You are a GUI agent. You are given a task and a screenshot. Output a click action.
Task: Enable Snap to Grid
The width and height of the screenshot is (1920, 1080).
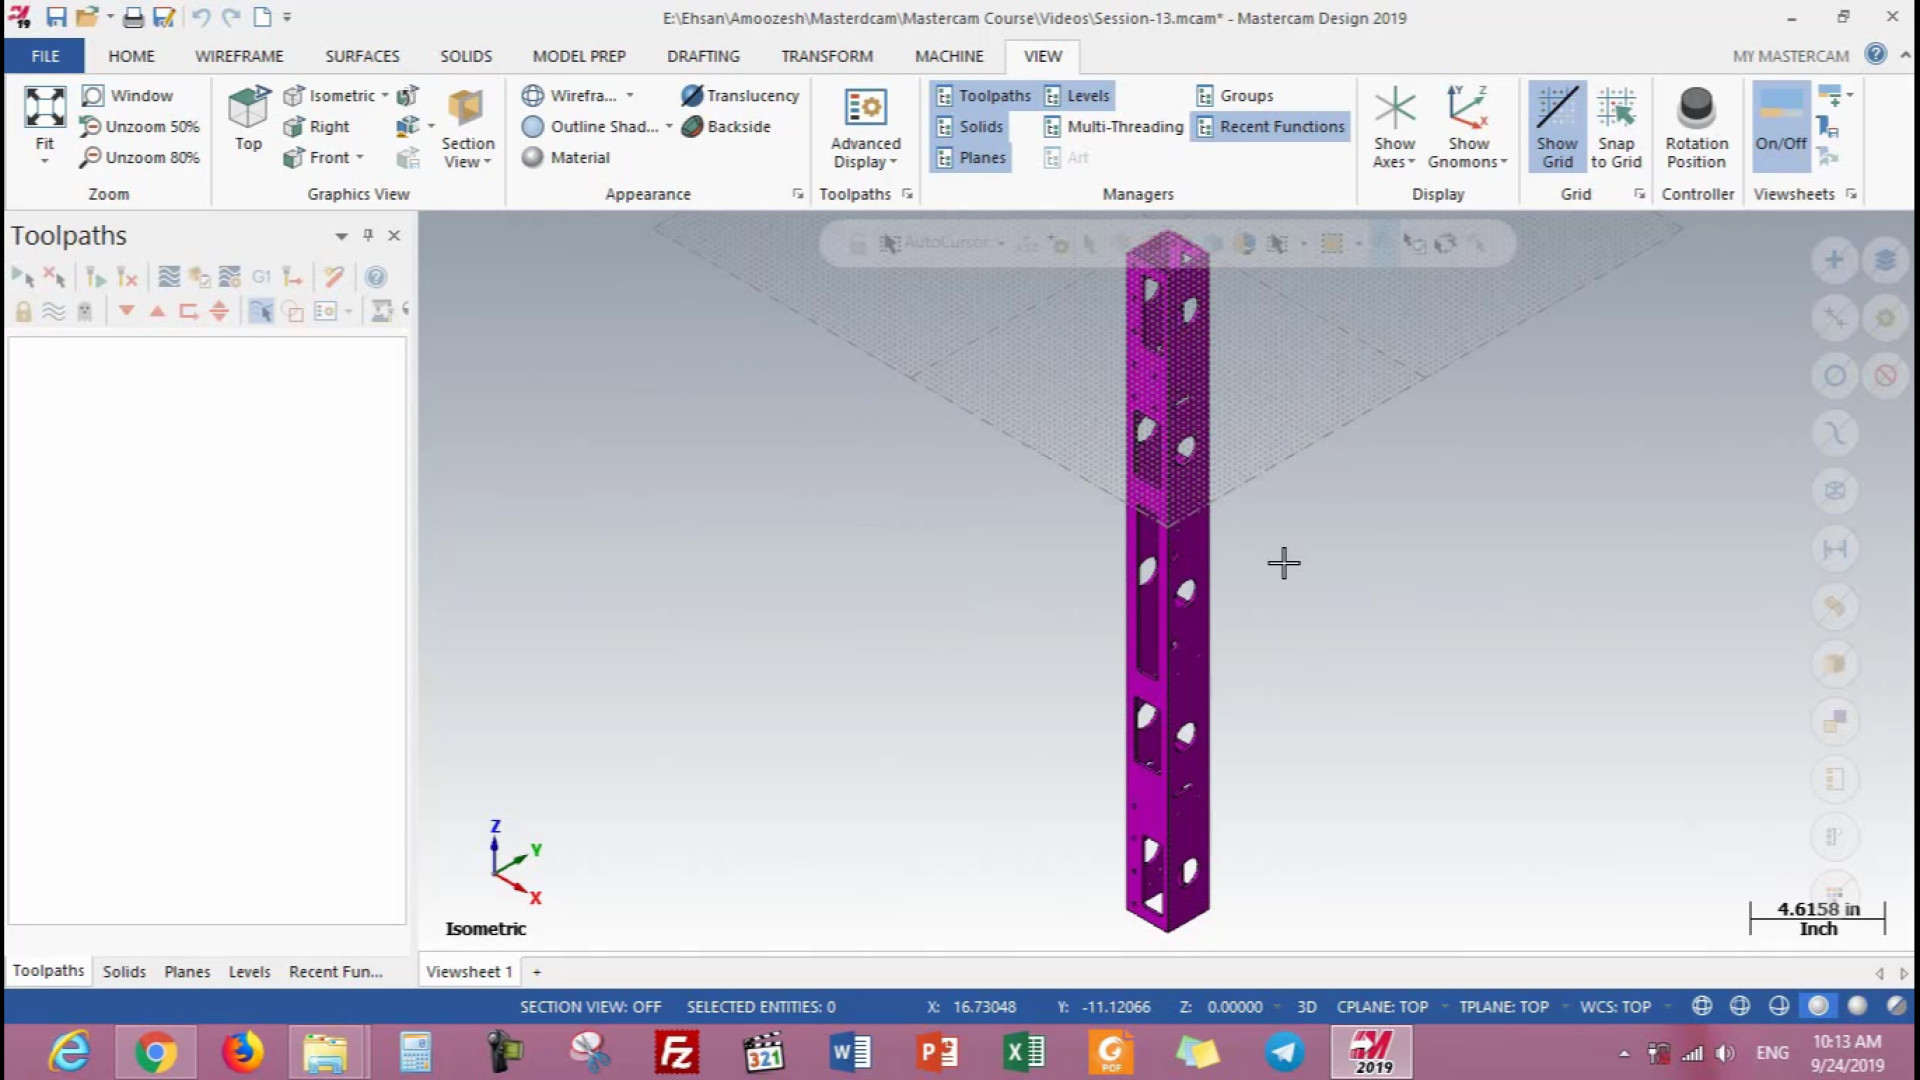click(x=1616, y=127)
